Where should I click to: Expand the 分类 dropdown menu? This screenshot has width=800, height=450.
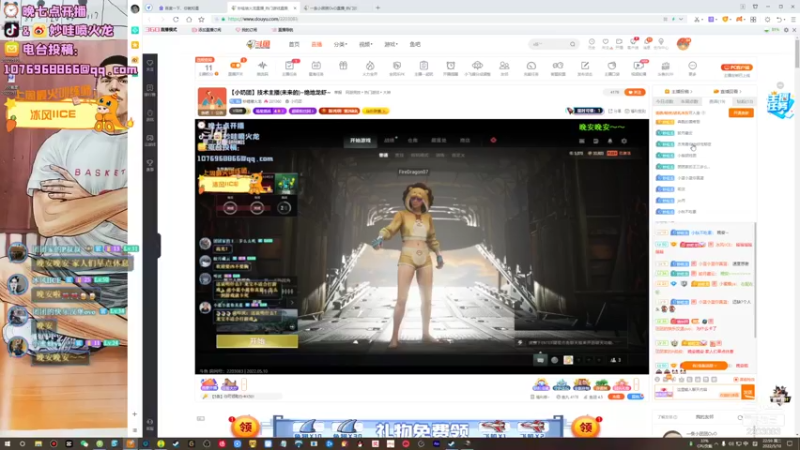click(340, 44)
